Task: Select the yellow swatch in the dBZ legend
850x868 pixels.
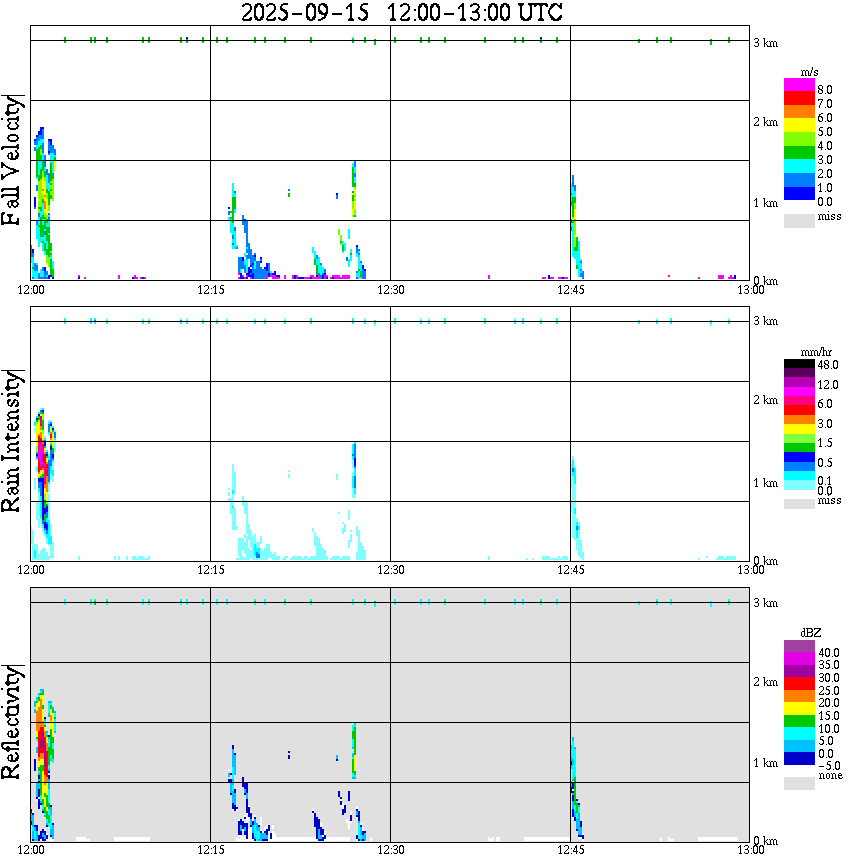Action: [x=799, y=709]
